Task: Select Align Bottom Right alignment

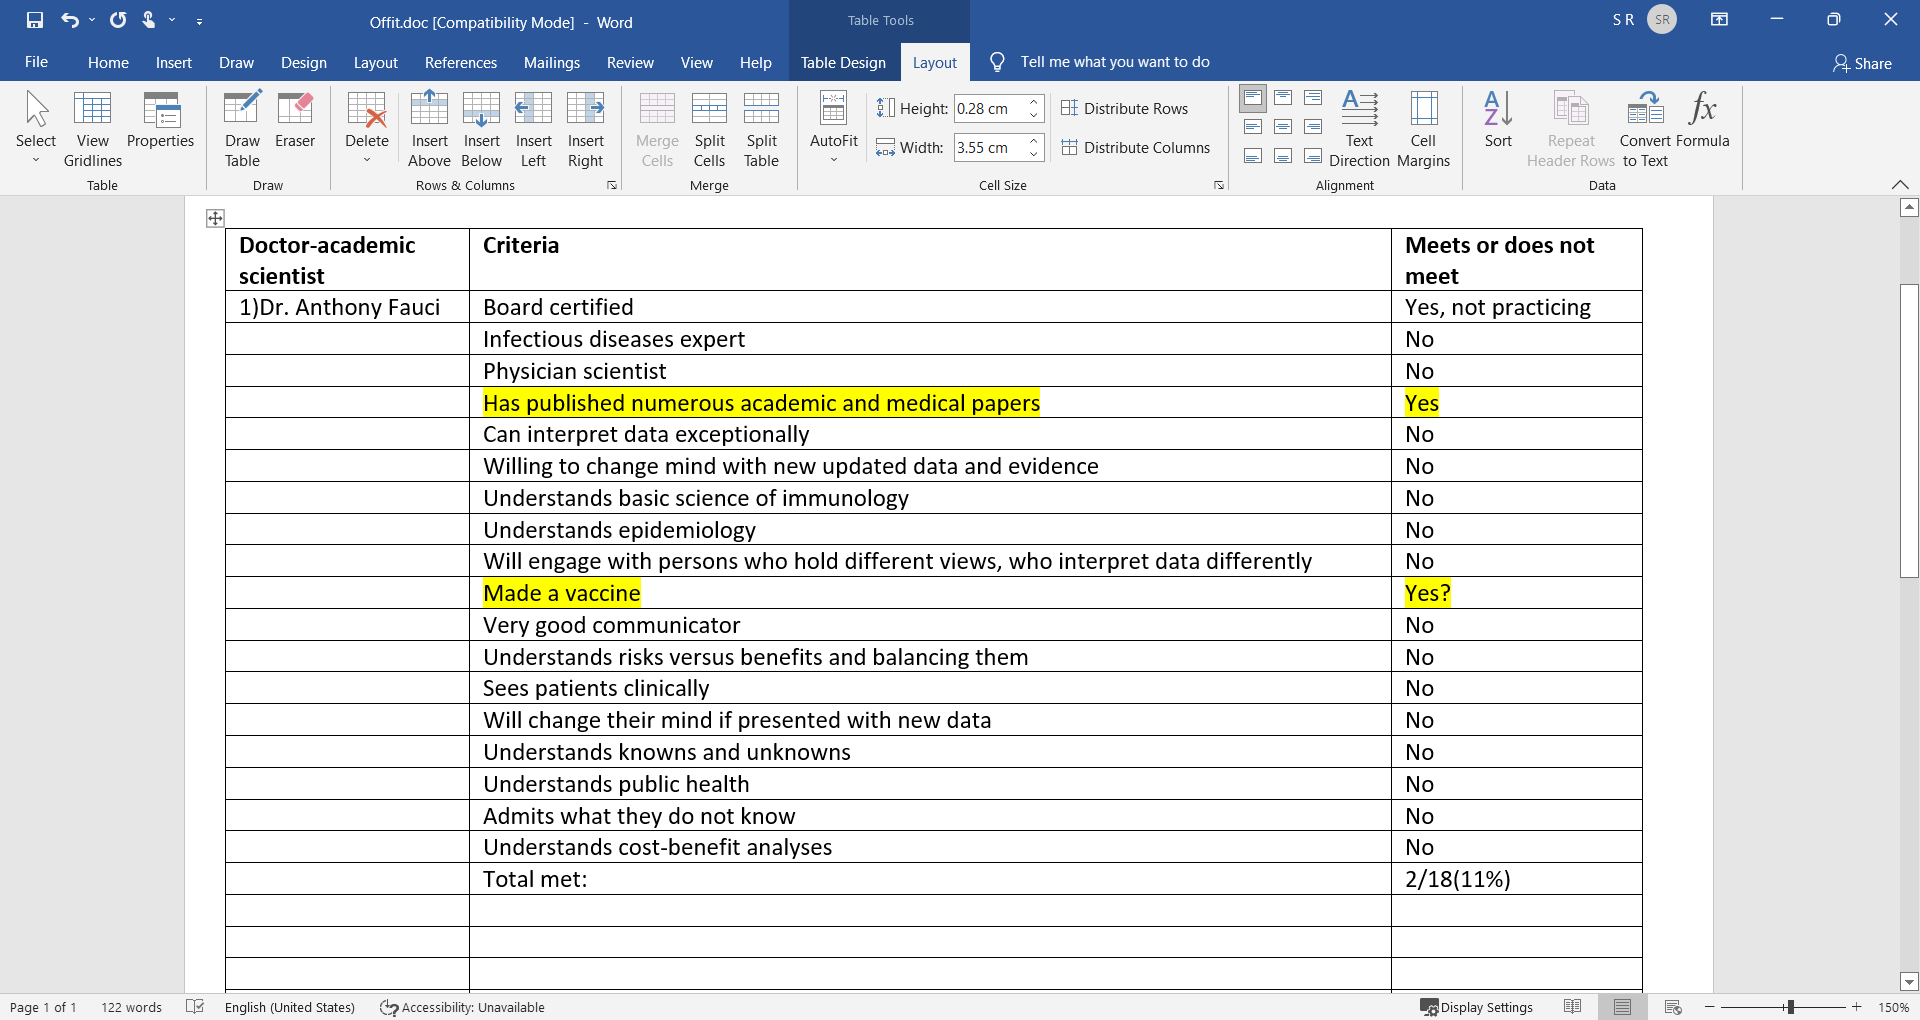Action: click(1313, 156)
